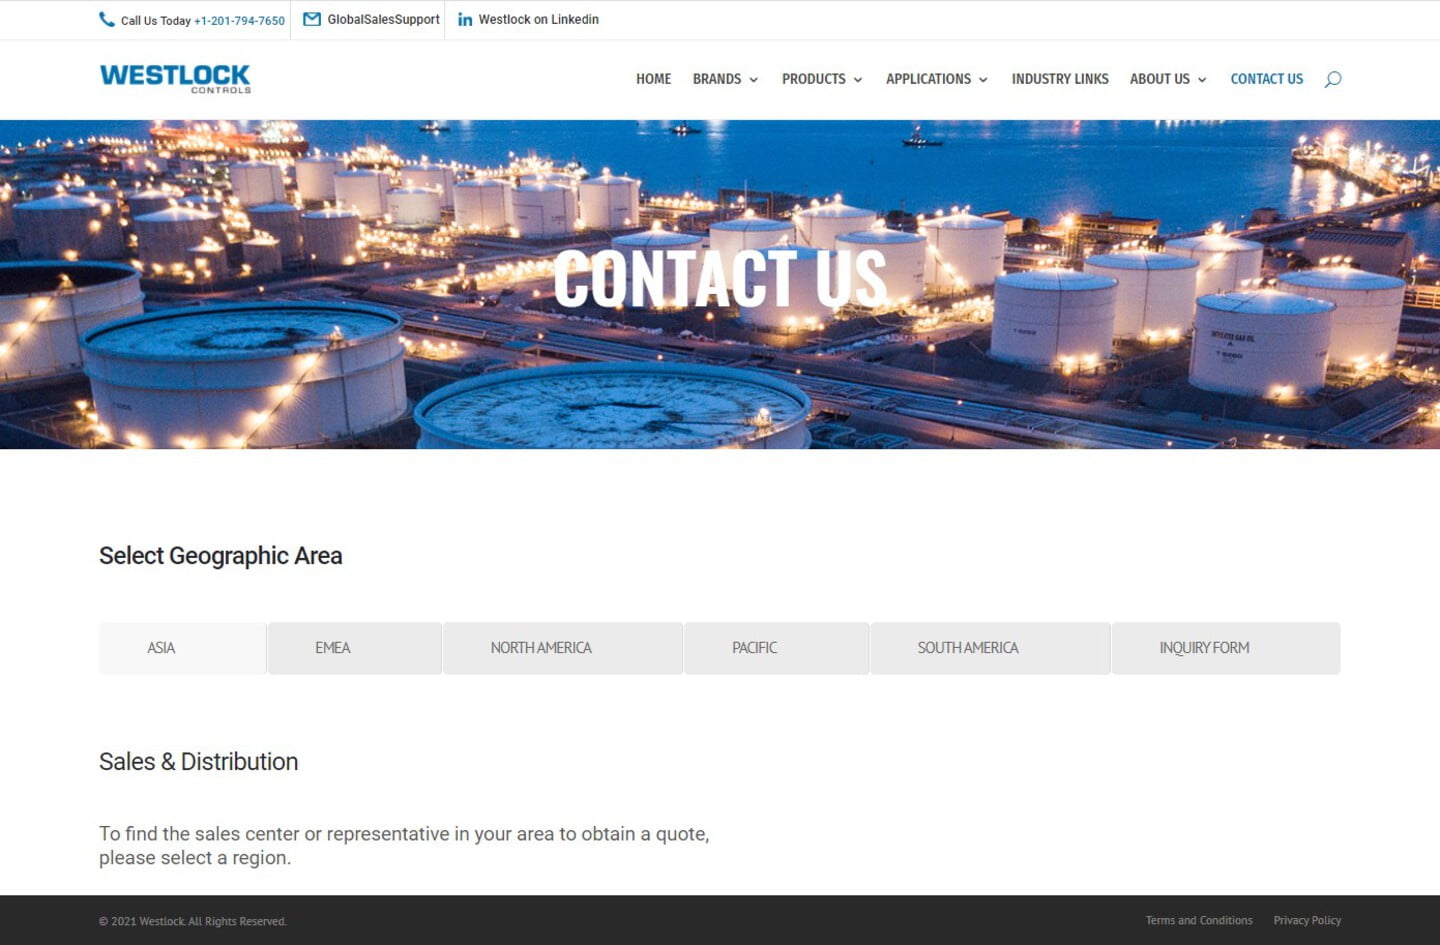Image resolution: width=1440 pixels, height=945 pixels.
Task: Select the Asia region tab
Action: [161, 648]
